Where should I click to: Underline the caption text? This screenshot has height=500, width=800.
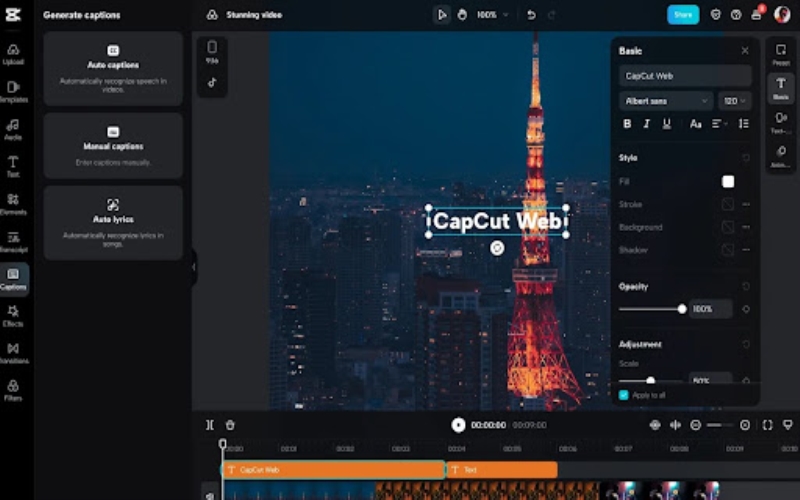[x=666, y=124]
